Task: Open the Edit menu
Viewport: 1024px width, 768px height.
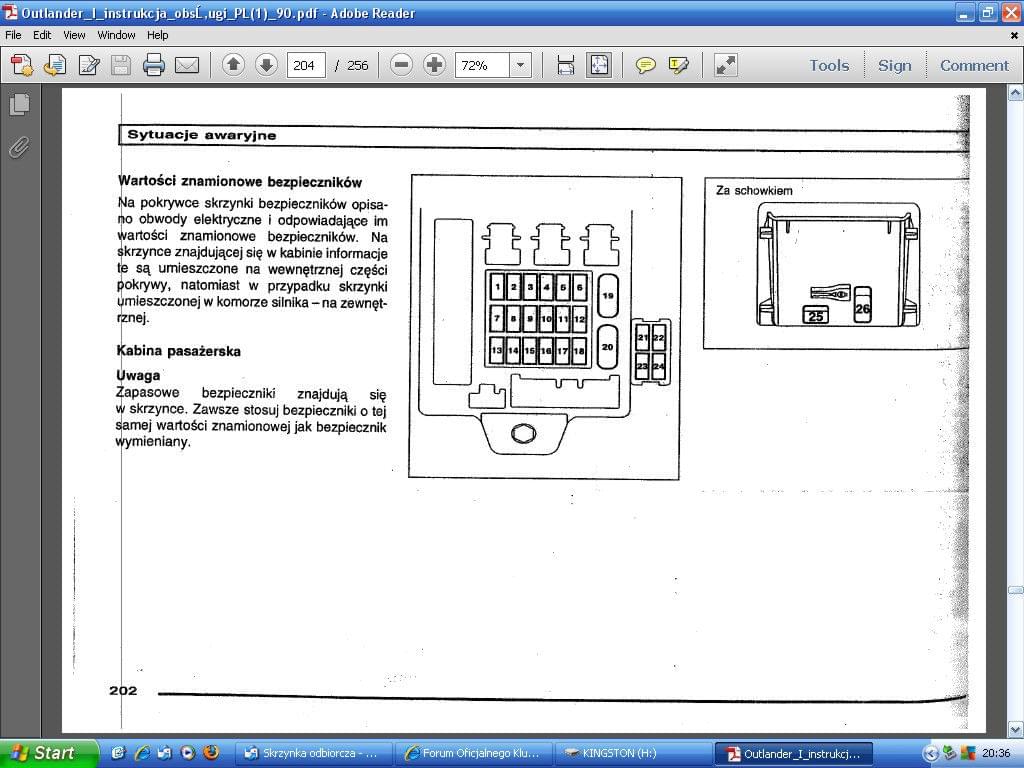Action: coord(42,35)
